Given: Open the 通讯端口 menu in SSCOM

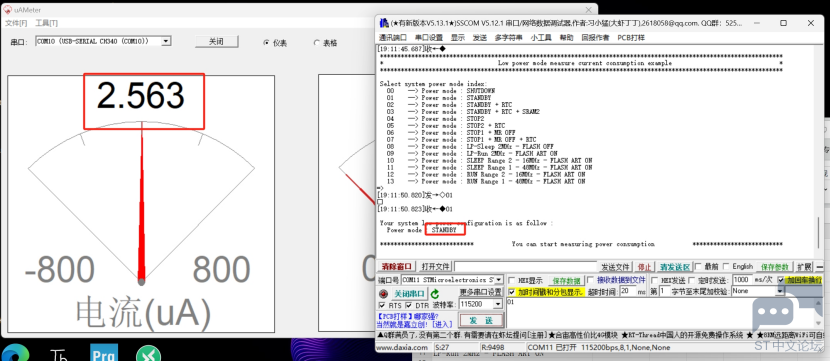Looking at the screenshot, I should pos(392,38).
